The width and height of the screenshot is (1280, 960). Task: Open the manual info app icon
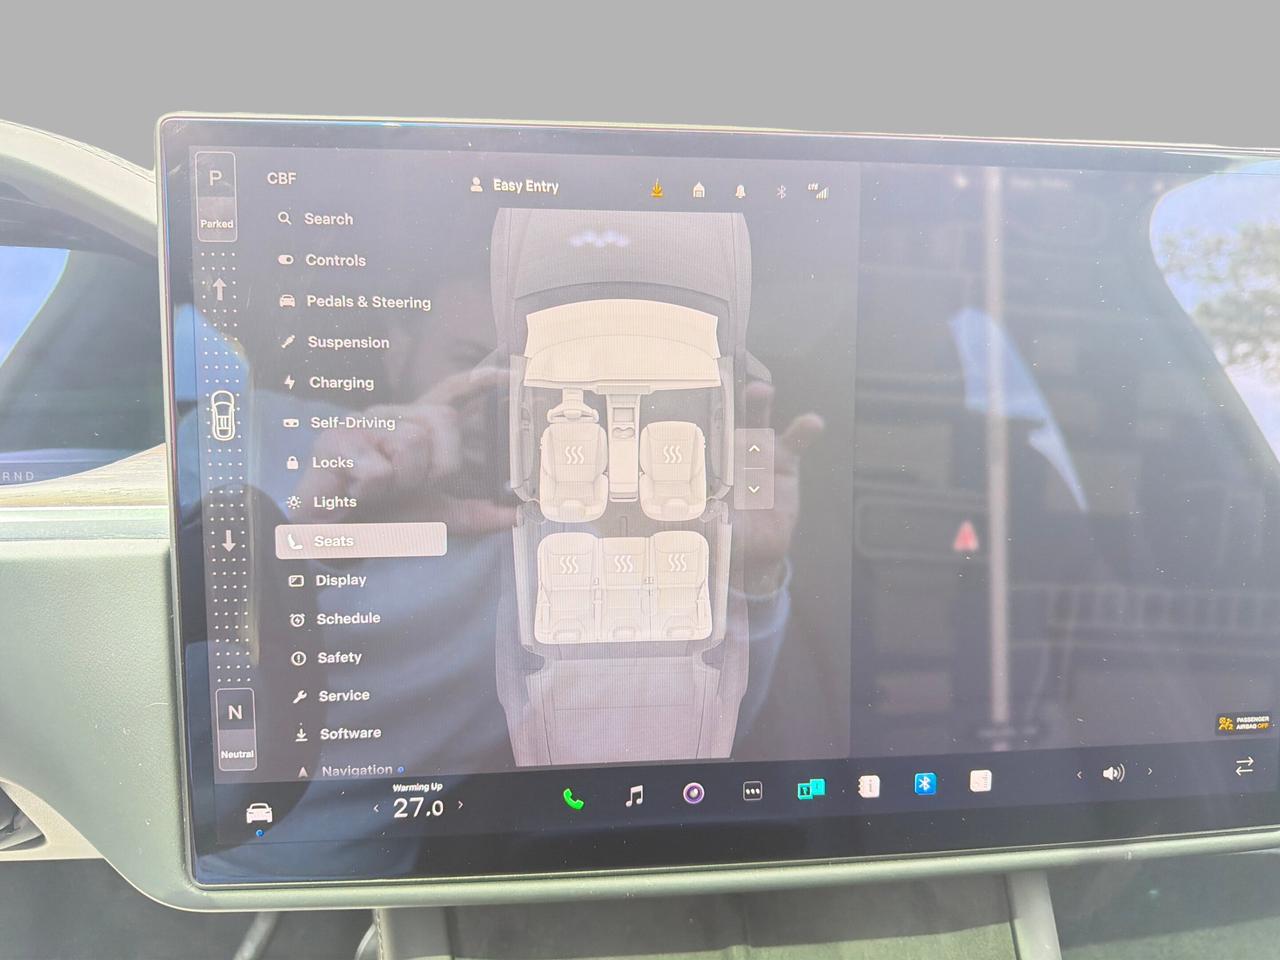coord(869,787)
